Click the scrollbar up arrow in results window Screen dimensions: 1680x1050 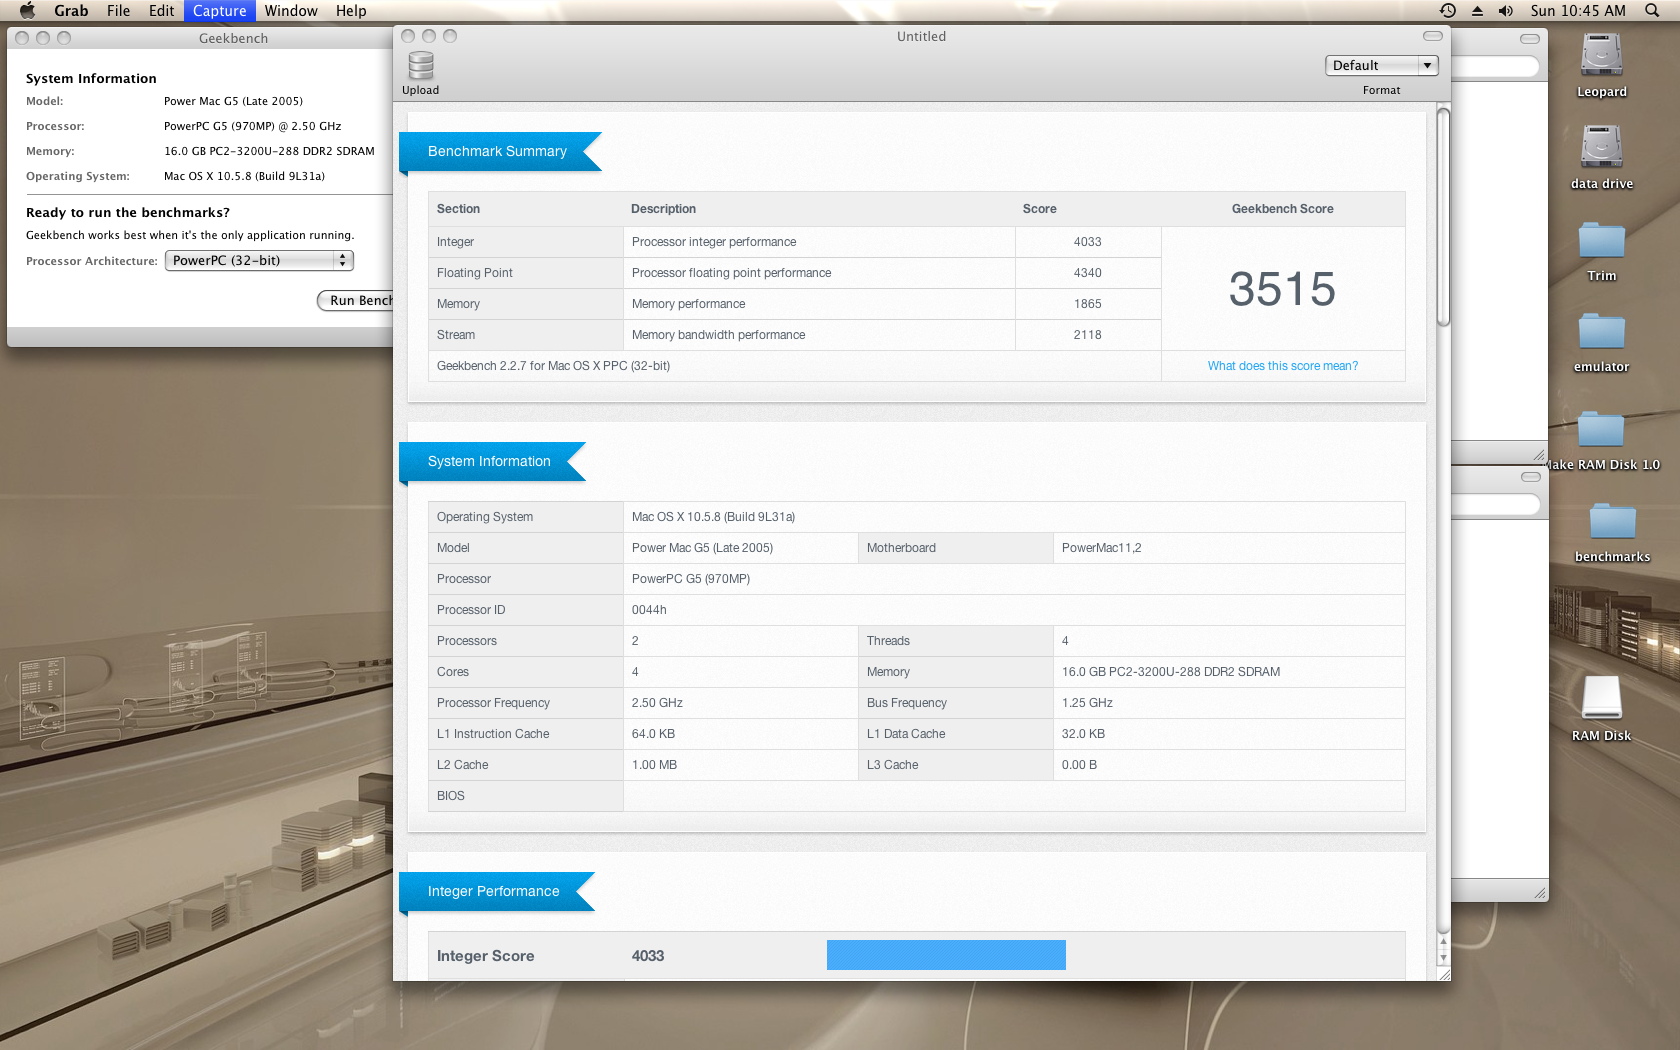coord(1443,942)
